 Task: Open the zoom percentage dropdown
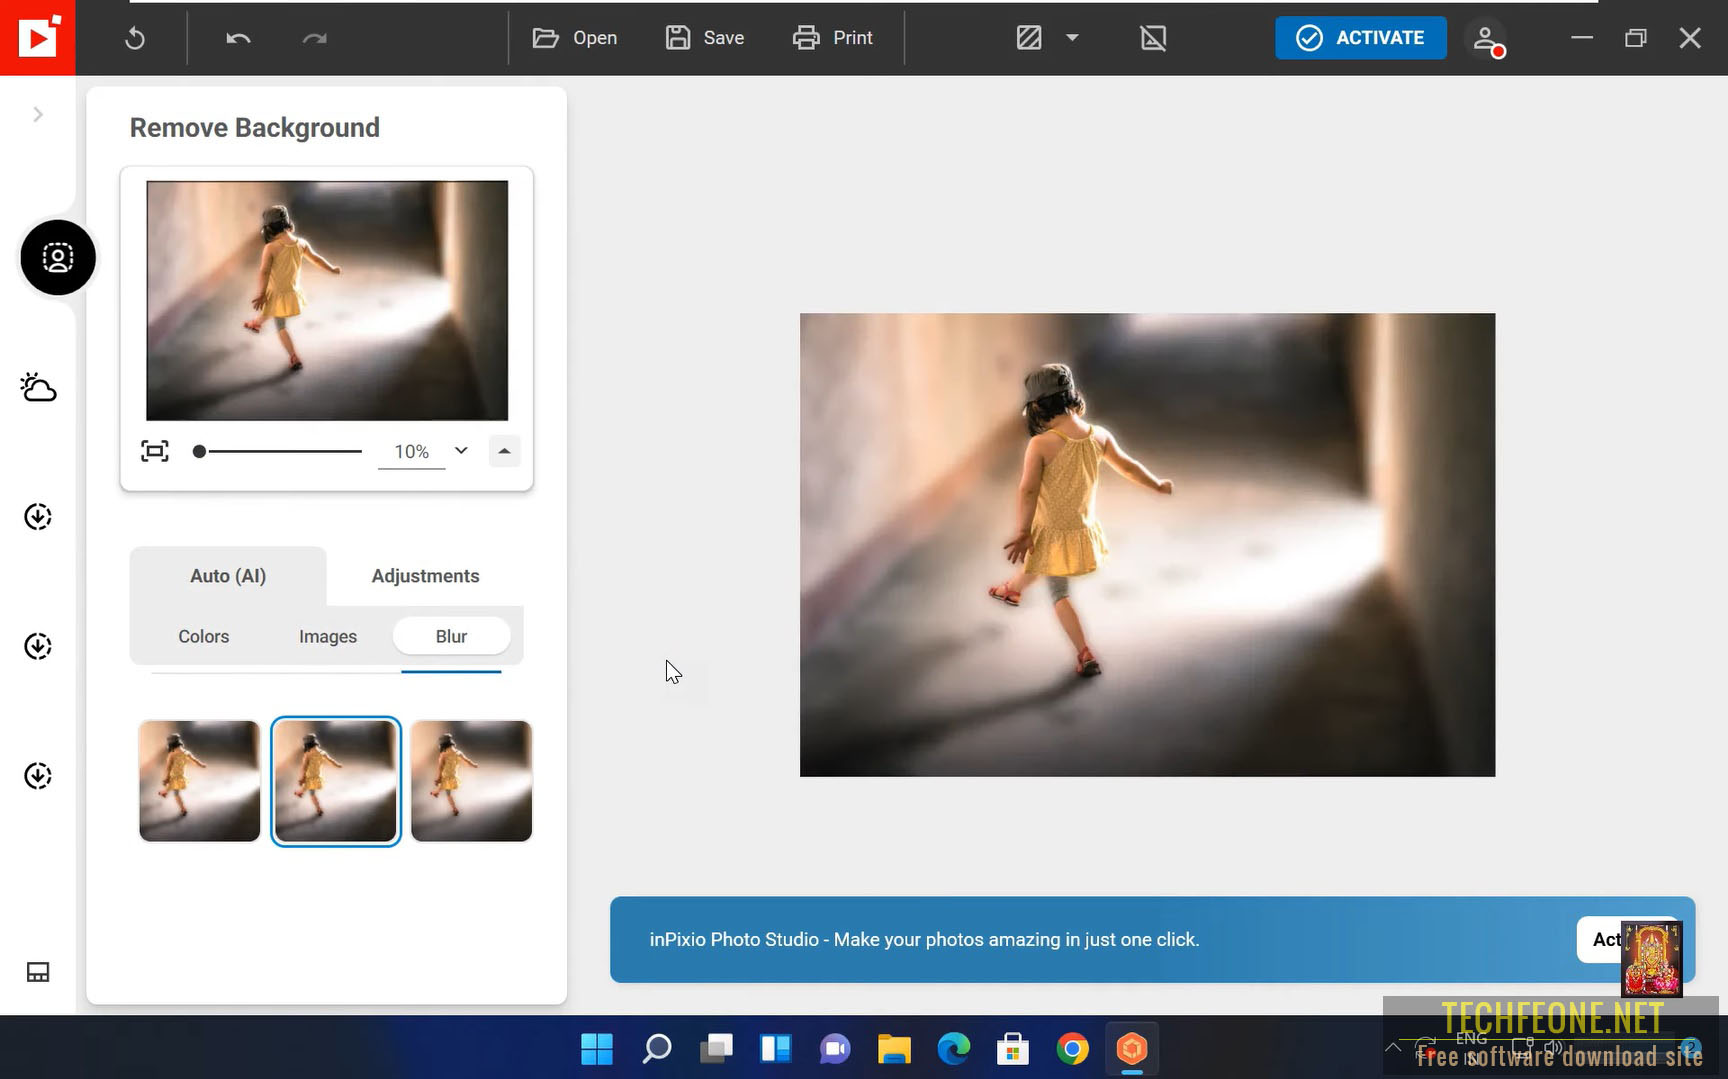[461, 451]
